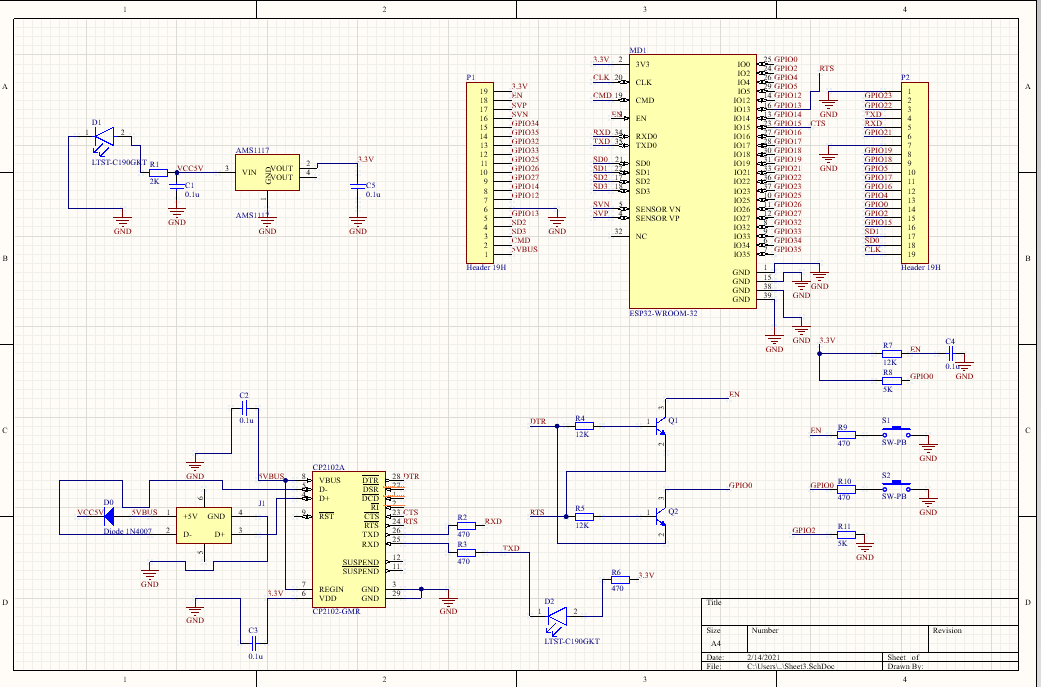The image size is (1041, 687).
Task: Select the ESP32-WROOM-32 module body
Action: tap(693, 182)
